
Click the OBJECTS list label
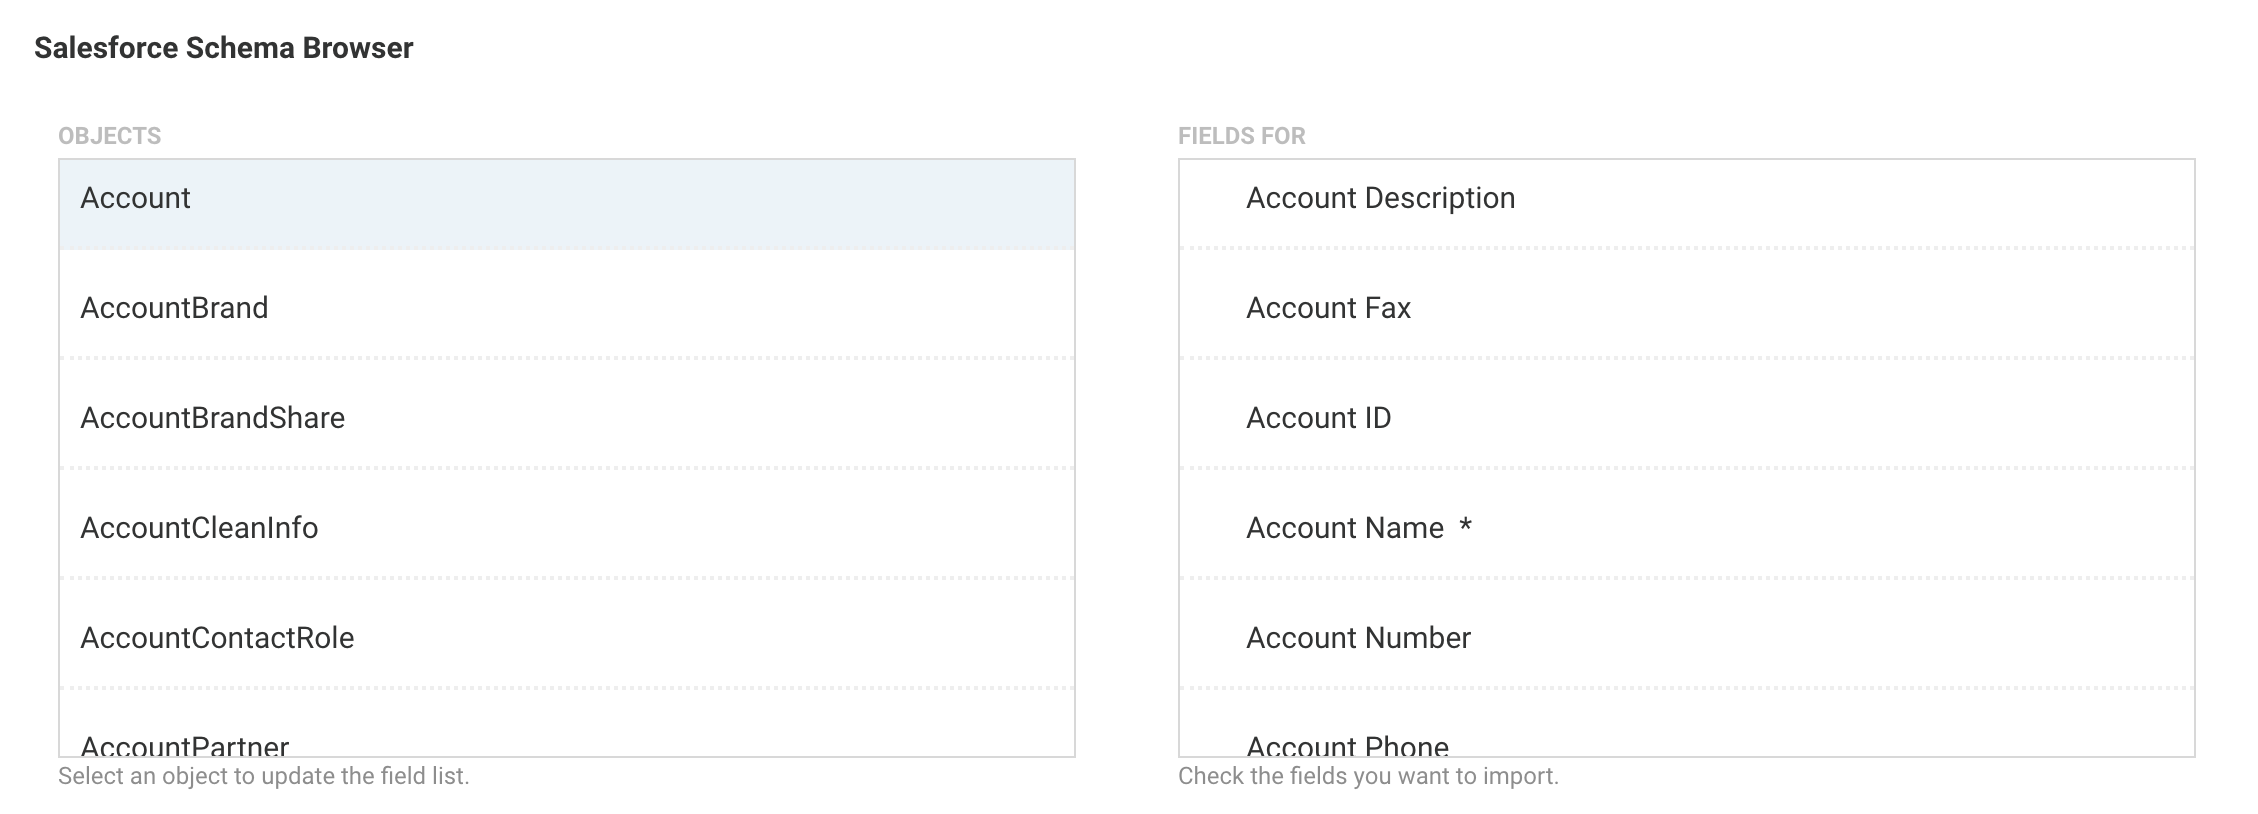[x=109, y=136]
